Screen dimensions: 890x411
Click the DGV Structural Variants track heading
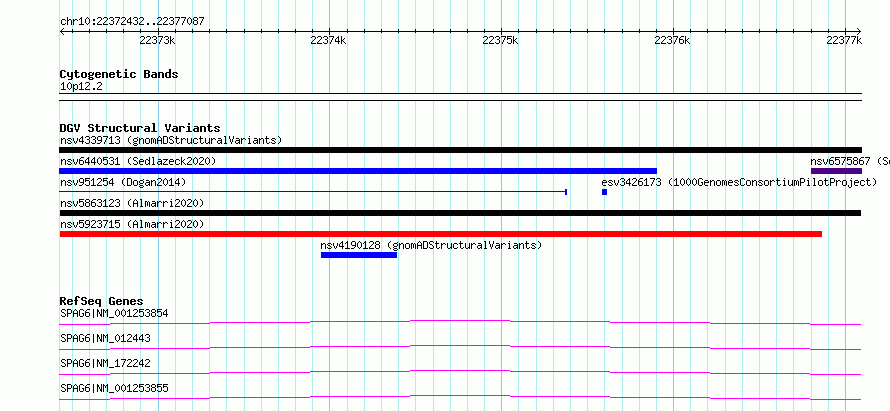coord(140,128)
